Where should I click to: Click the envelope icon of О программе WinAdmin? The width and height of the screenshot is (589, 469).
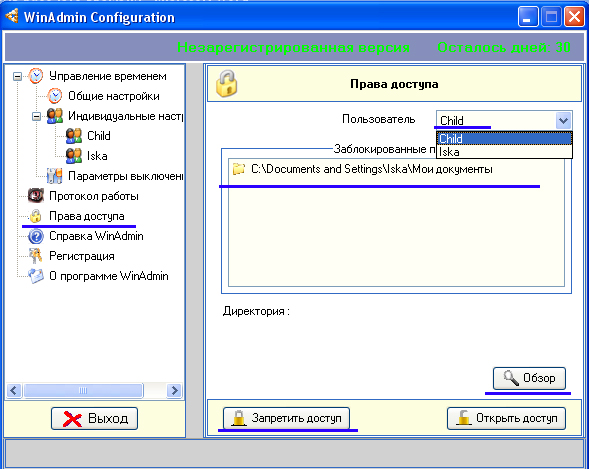[x=36, y=276]
